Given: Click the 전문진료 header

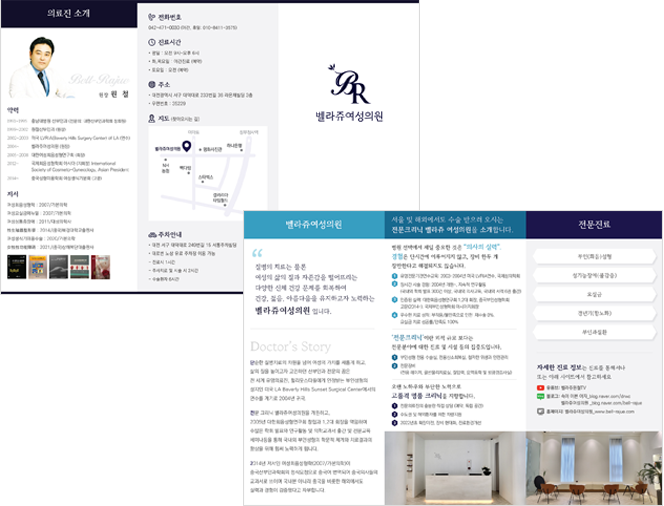Looking at the screenshot, I should pos(594,224).
